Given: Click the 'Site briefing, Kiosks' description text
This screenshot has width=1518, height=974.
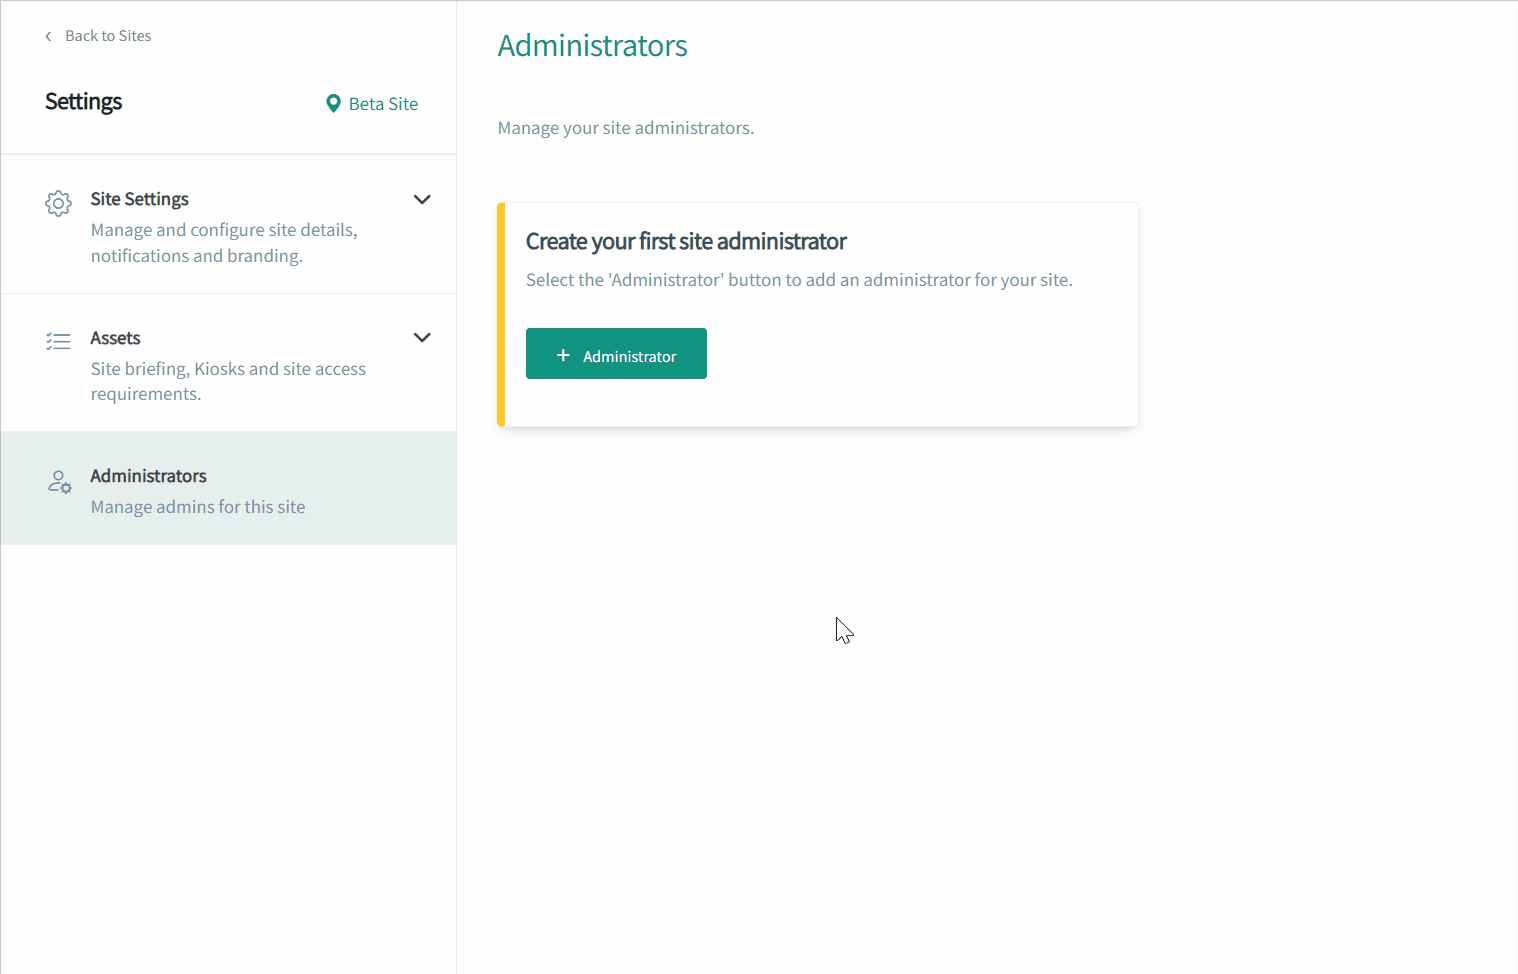Looking at the screenshot, I should (x=228, y=381).
